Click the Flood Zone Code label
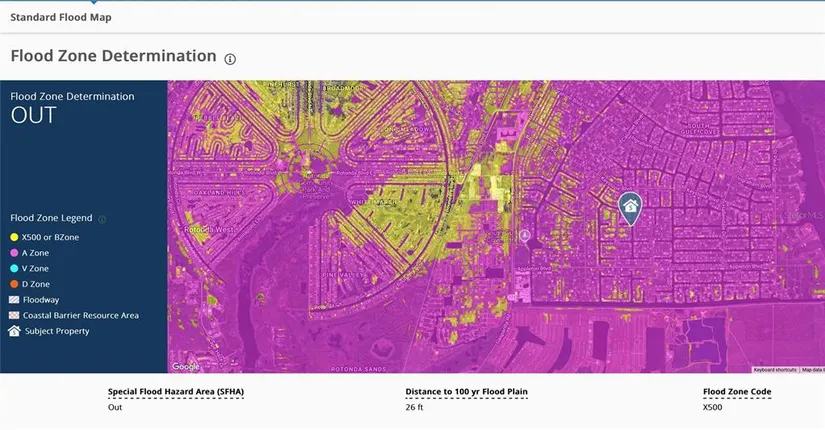The height and width of the screenshot is (430, 825). coord(736,392)
